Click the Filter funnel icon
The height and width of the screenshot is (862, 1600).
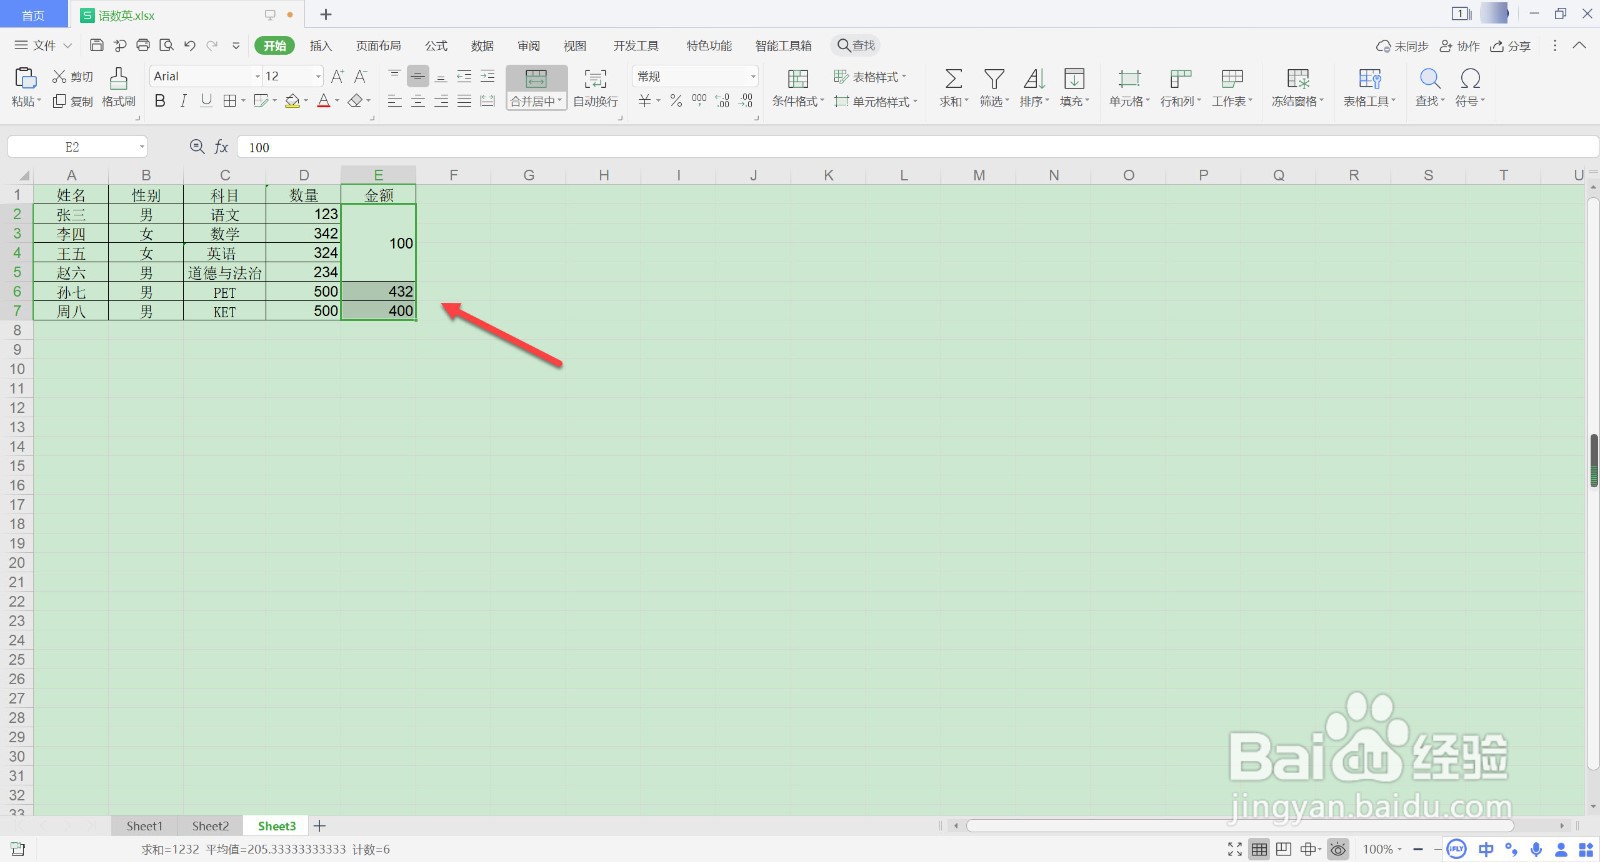[x=994, y=78]
